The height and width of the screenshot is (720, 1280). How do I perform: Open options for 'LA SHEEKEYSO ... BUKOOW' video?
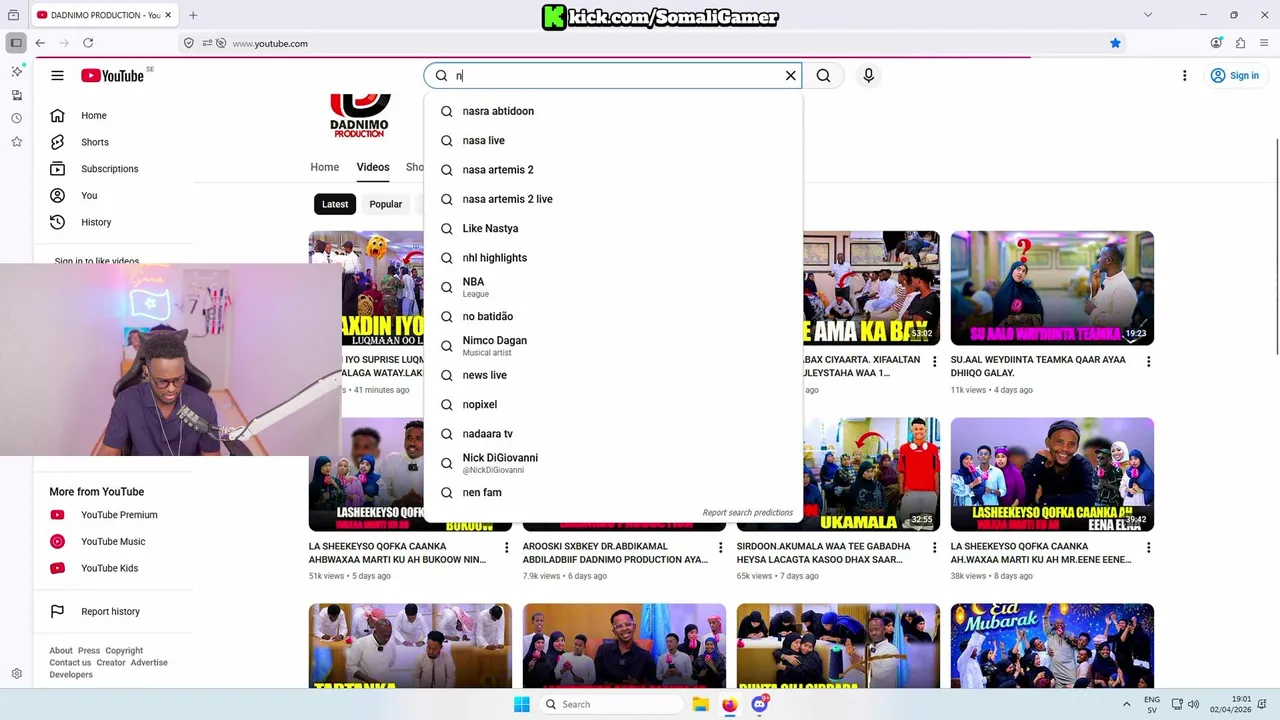pyautogui.click(x=506, y=548)
